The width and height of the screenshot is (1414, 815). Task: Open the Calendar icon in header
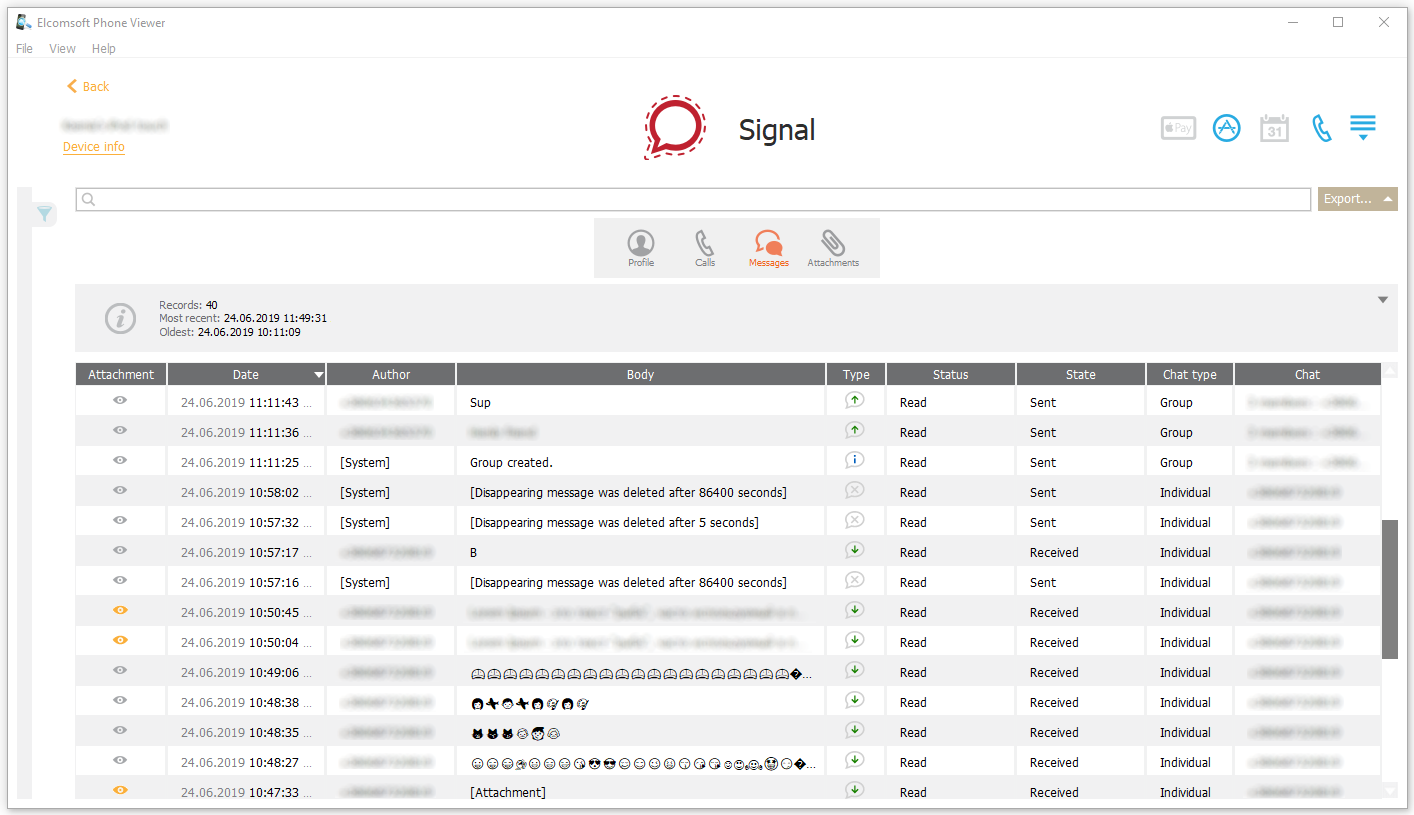click(x=1274, y=128)
